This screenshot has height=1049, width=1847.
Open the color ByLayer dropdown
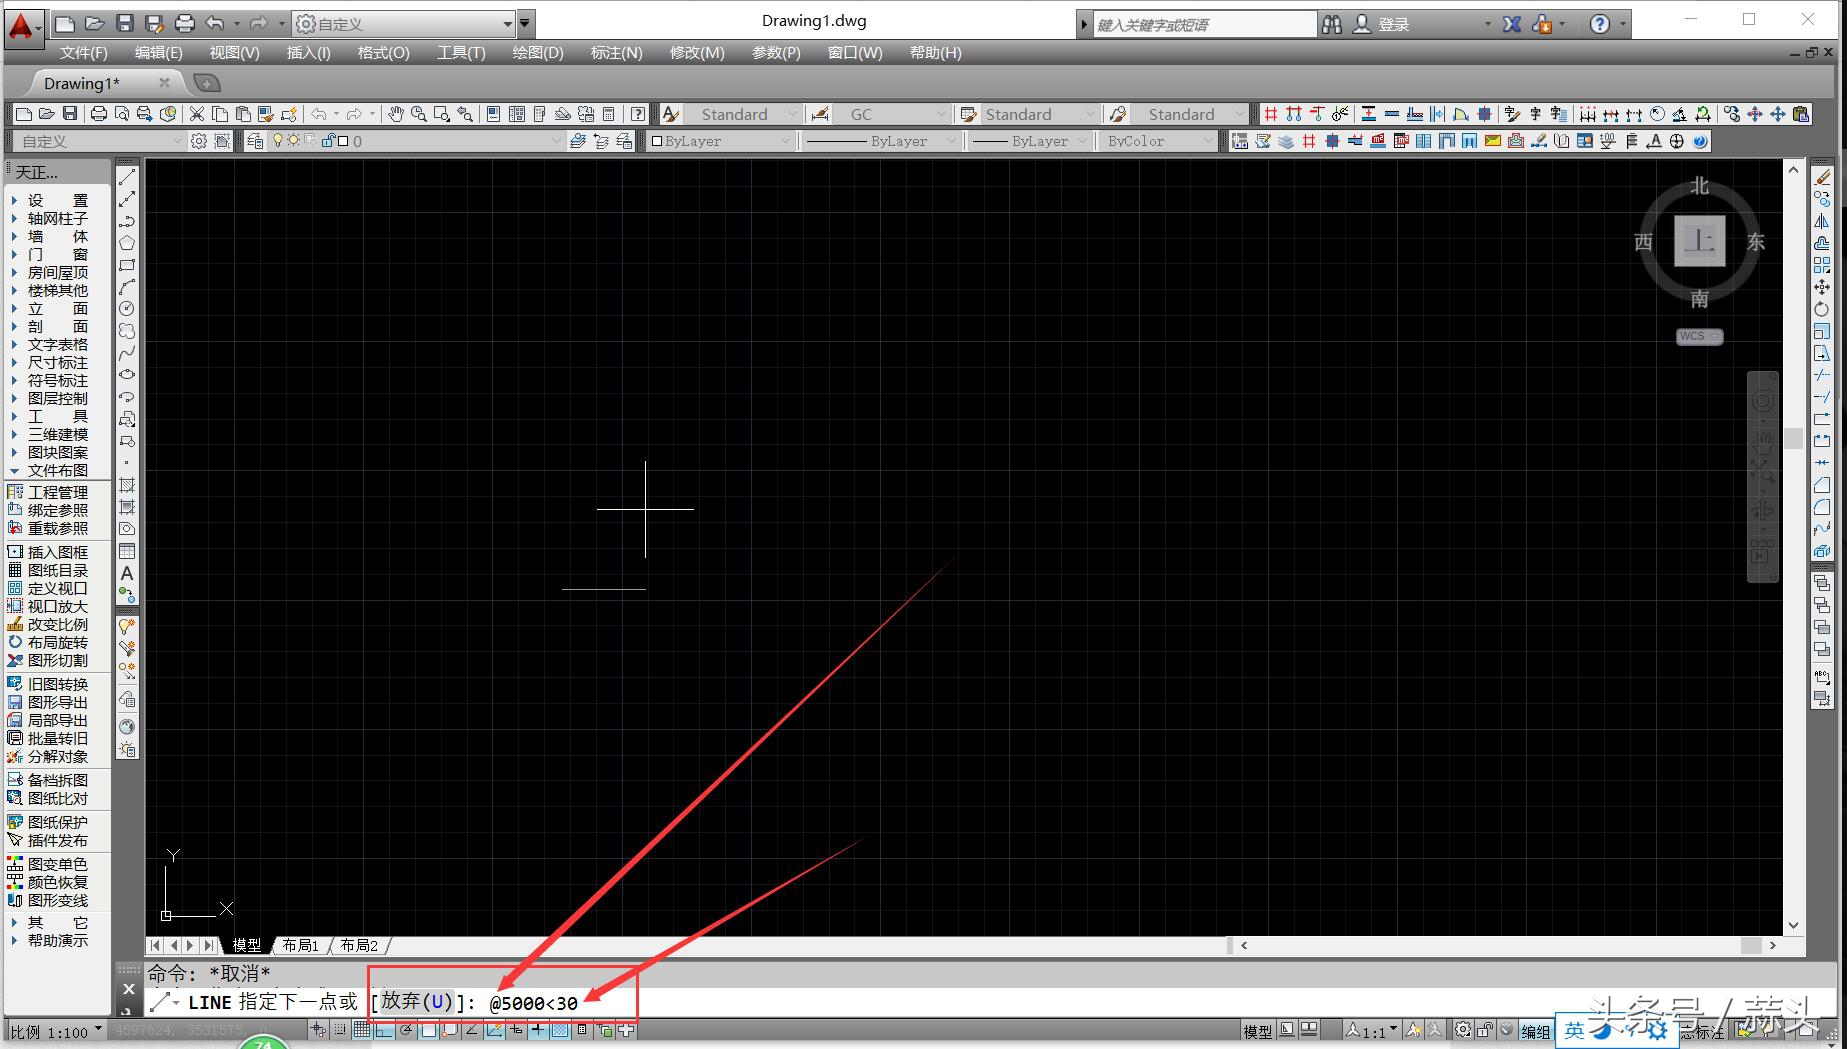click(785, 141)
